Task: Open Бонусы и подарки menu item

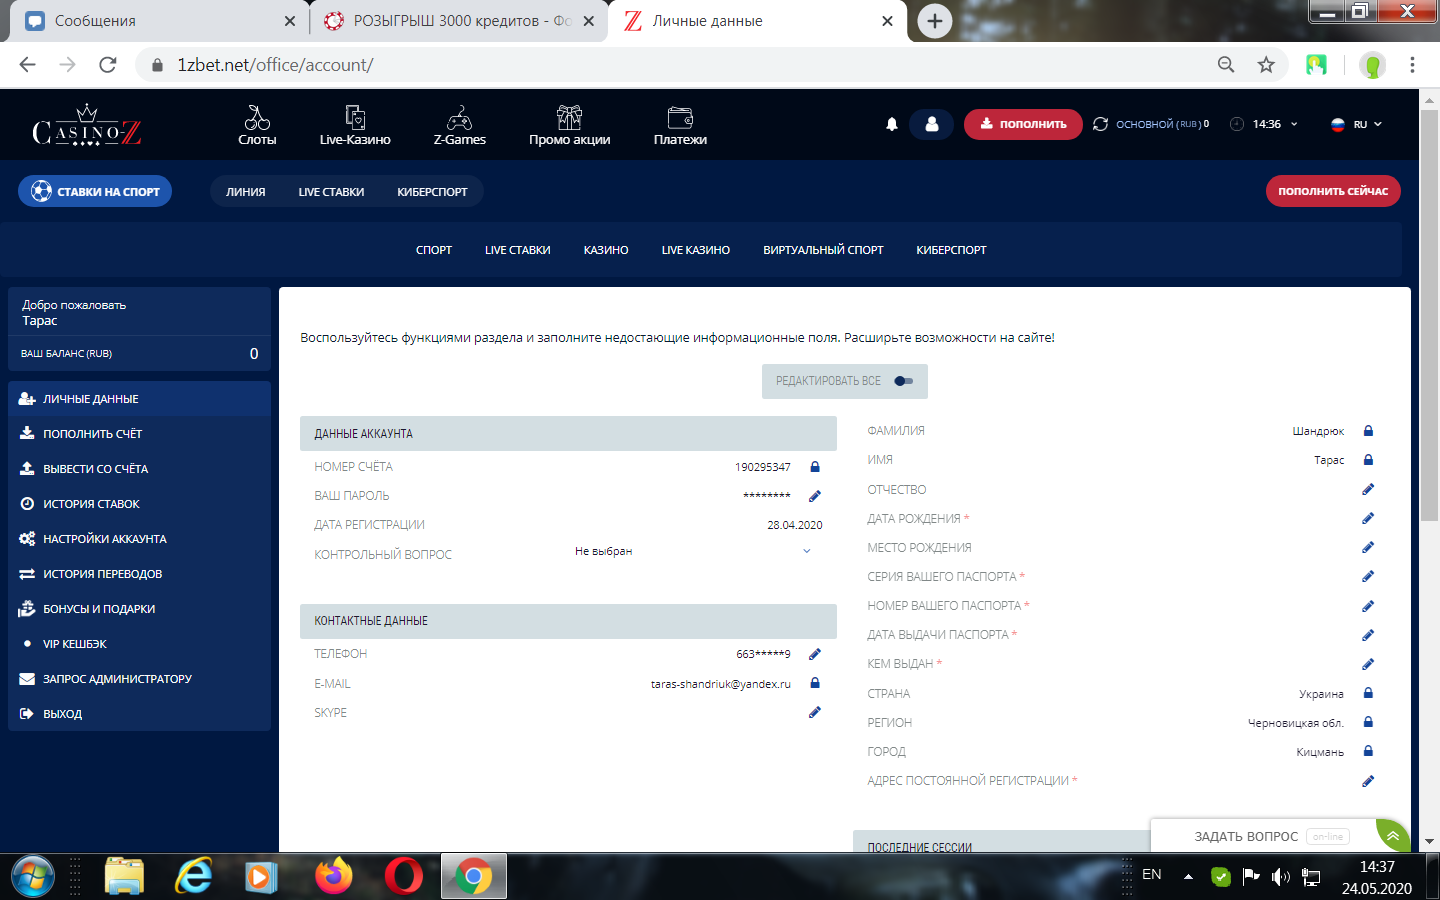Action: coord(99,609)
